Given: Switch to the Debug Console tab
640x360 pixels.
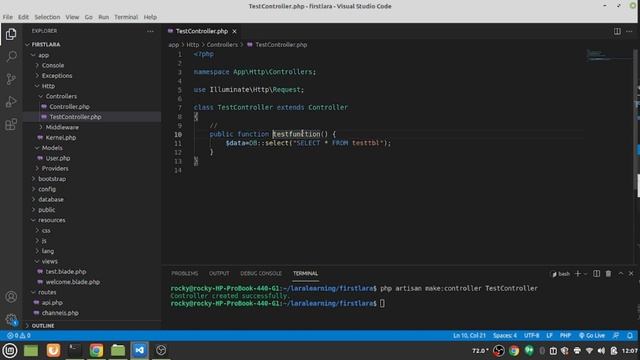Looking at the screenshot, I should tap(261, 273).
